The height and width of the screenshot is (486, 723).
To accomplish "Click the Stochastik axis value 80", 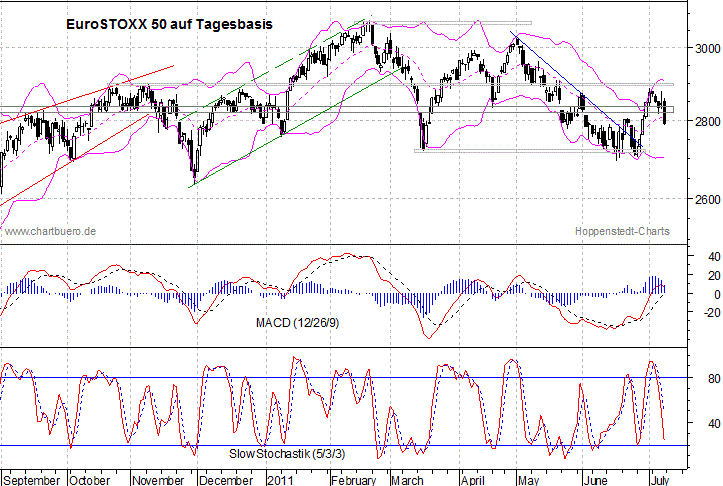I will (x=714, y=379).
